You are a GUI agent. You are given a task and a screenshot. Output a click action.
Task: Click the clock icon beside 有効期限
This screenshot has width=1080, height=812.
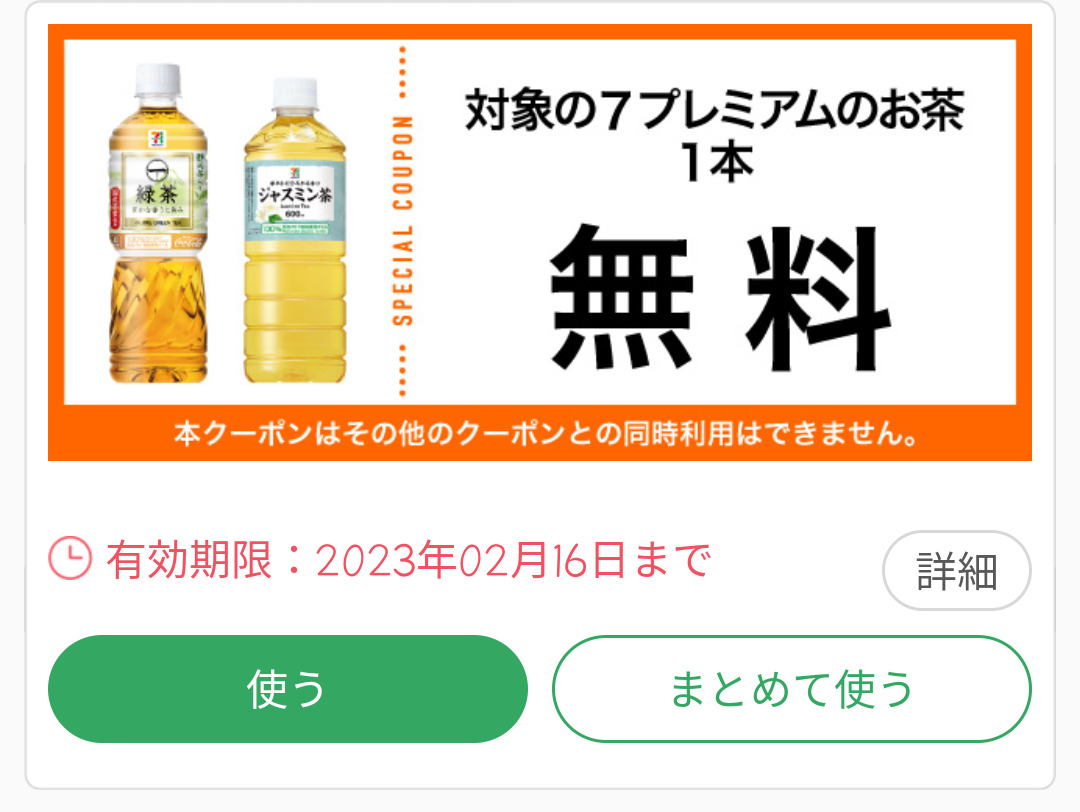[70, 558]
